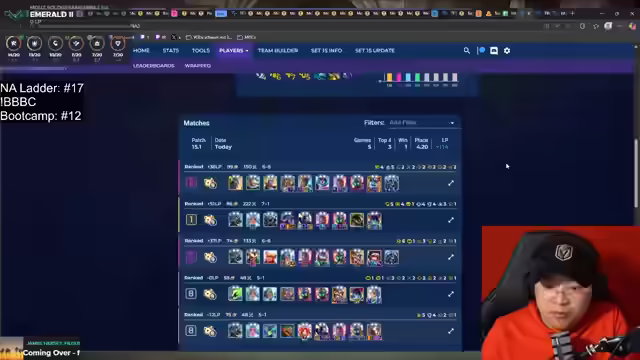Click the second overlay icon labeled 13/20
Screen dimensions: 640x360
coord(34,43)
